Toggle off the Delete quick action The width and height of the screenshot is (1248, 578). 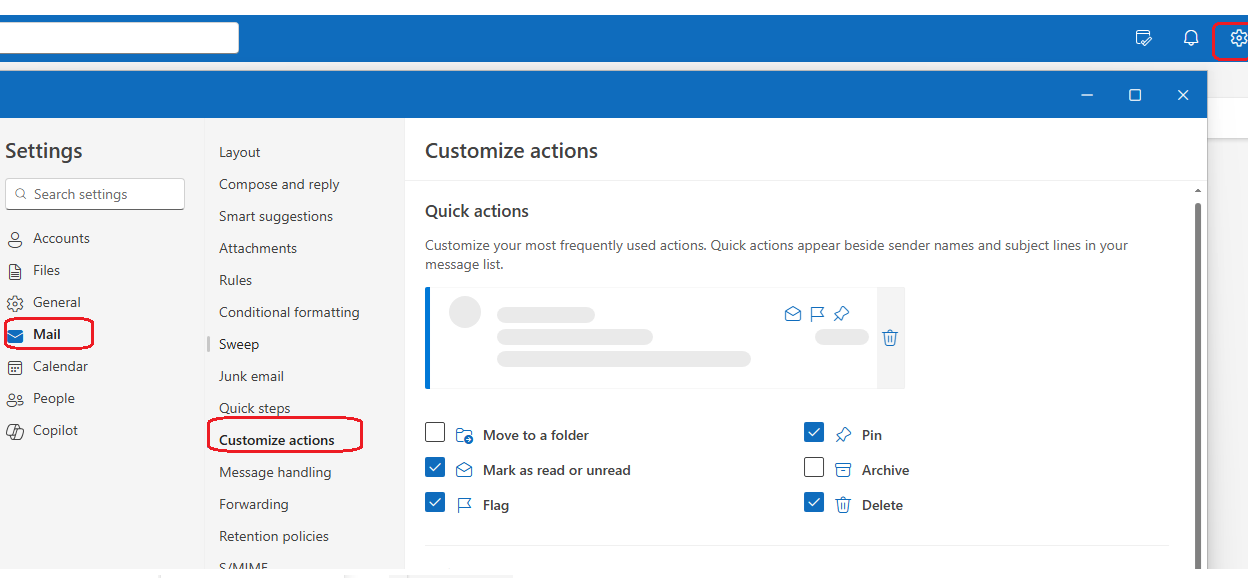[814, 502]
